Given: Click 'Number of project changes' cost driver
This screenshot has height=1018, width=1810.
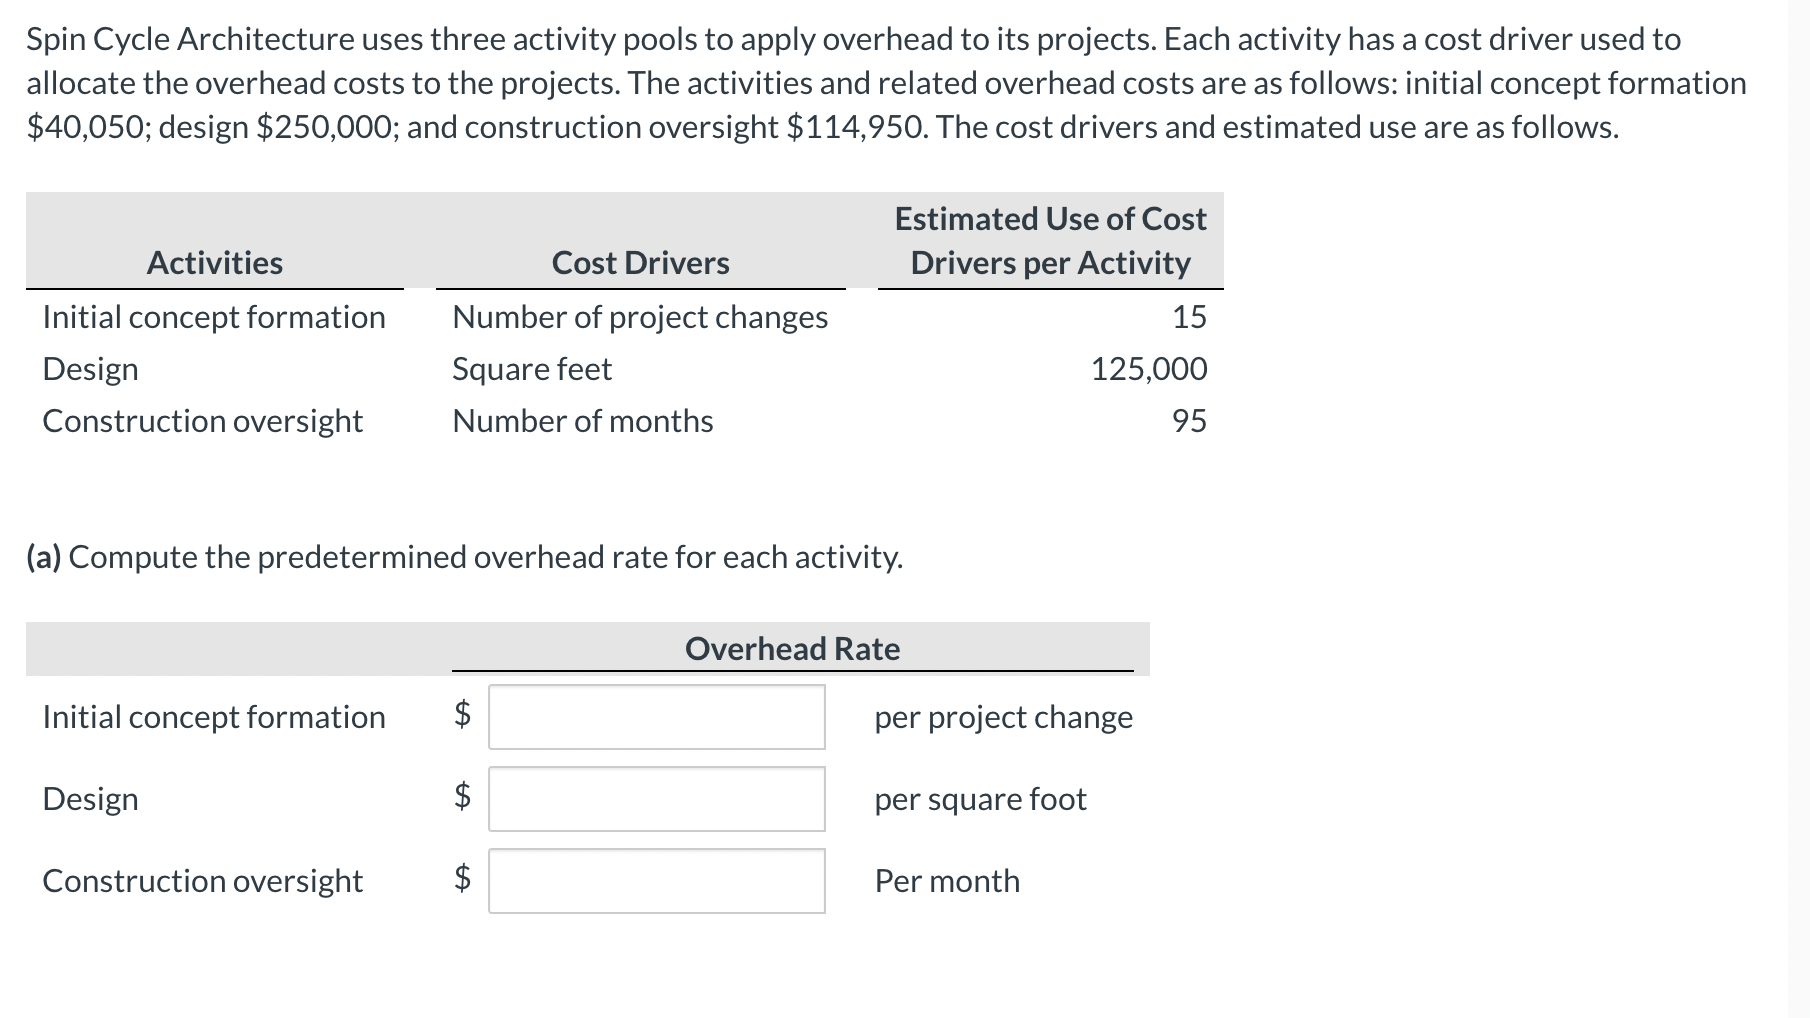Looking at the screenshot, I should point(640,317).
